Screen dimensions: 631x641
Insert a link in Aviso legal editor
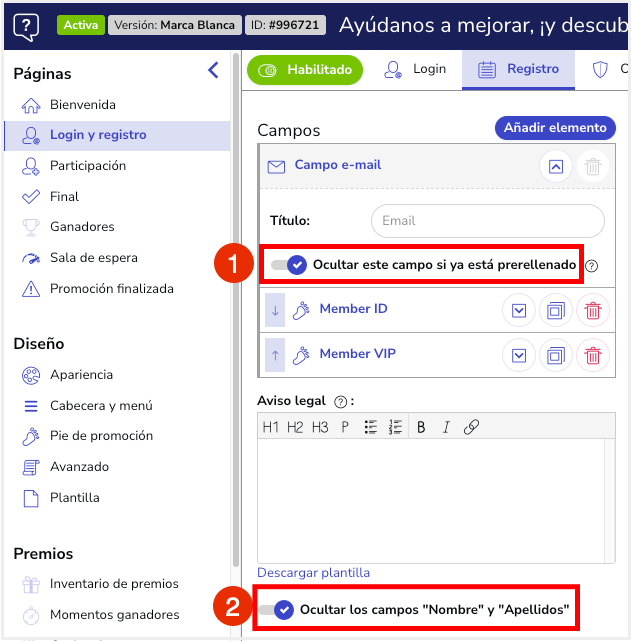[x=471, y=427]
